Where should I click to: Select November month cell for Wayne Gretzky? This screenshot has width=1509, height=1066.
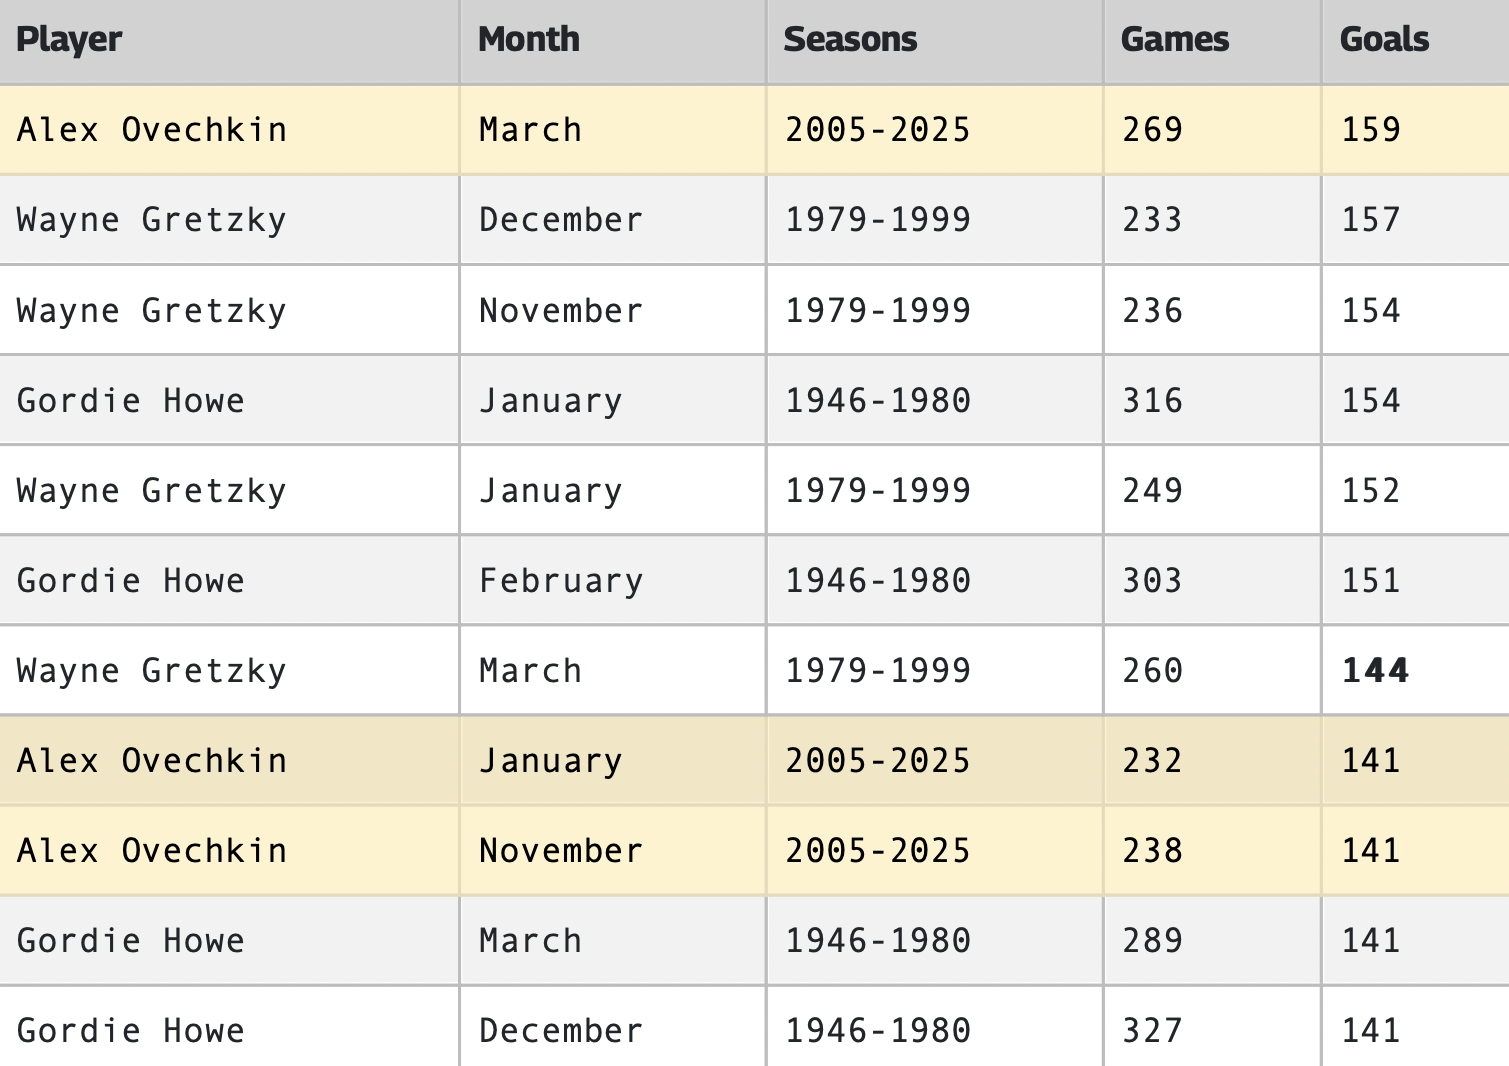pos(560,310)
